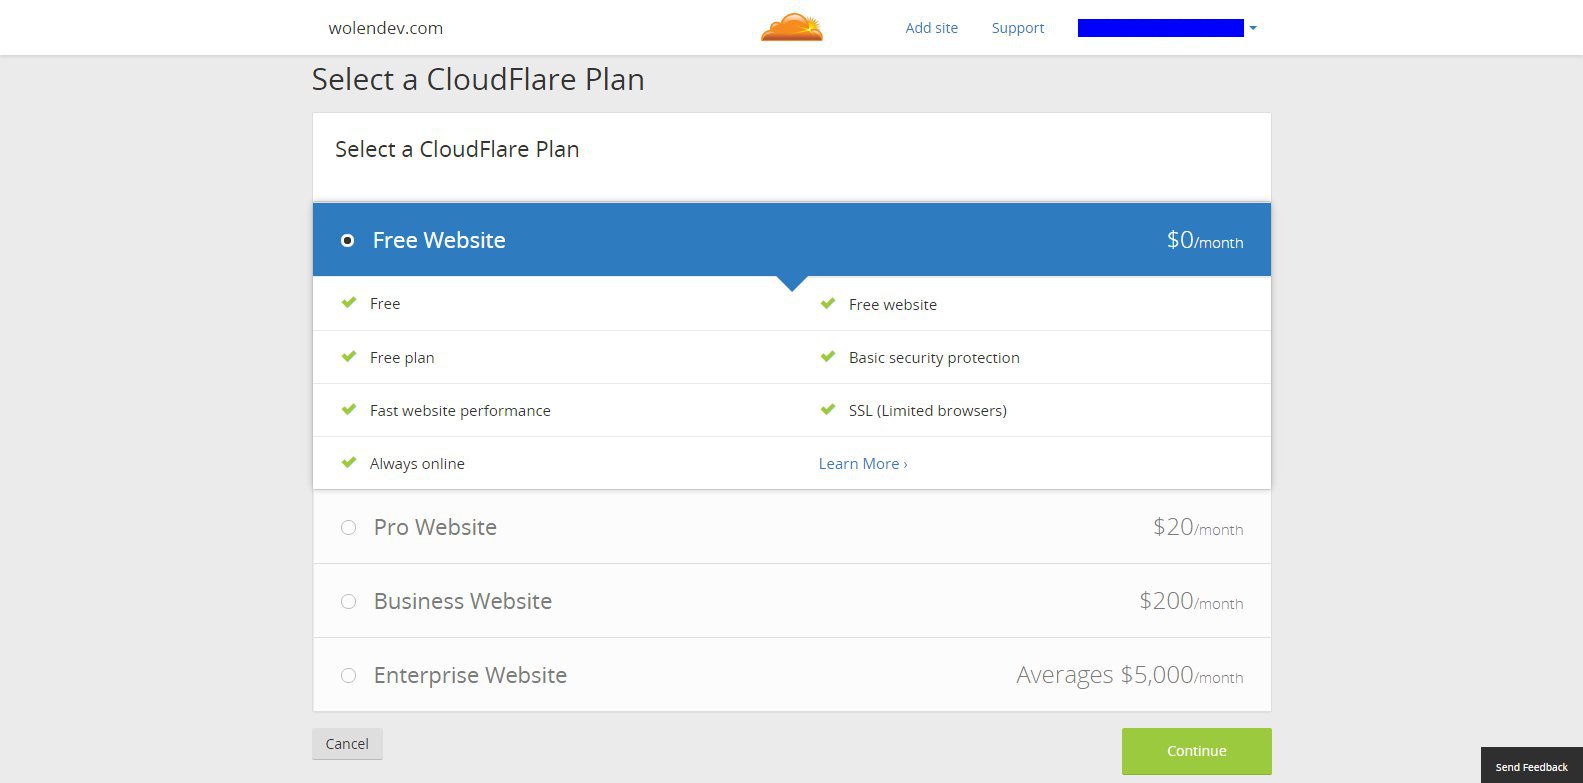
Task: Click the green Continue button
Action: tap(1196, 751)
